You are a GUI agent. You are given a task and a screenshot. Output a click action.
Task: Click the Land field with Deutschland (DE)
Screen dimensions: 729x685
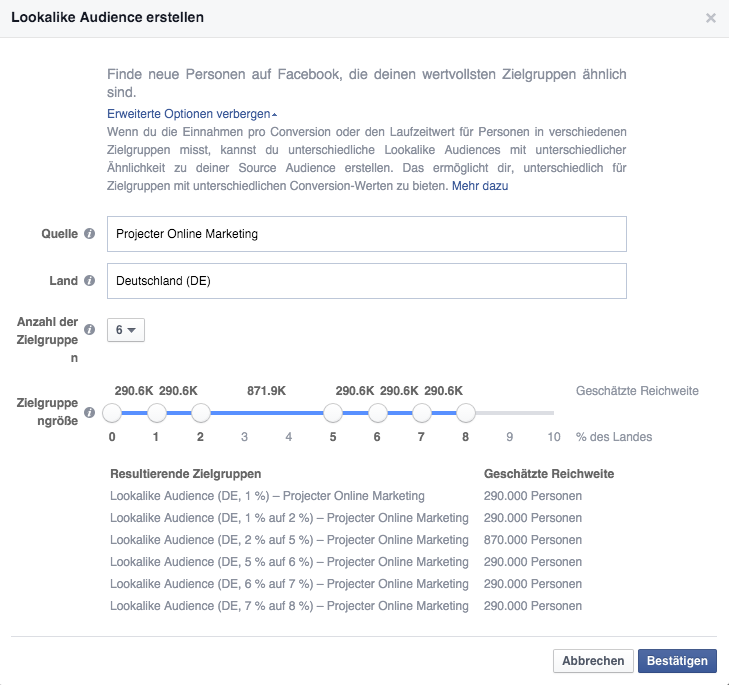click(x=367, y=281)
